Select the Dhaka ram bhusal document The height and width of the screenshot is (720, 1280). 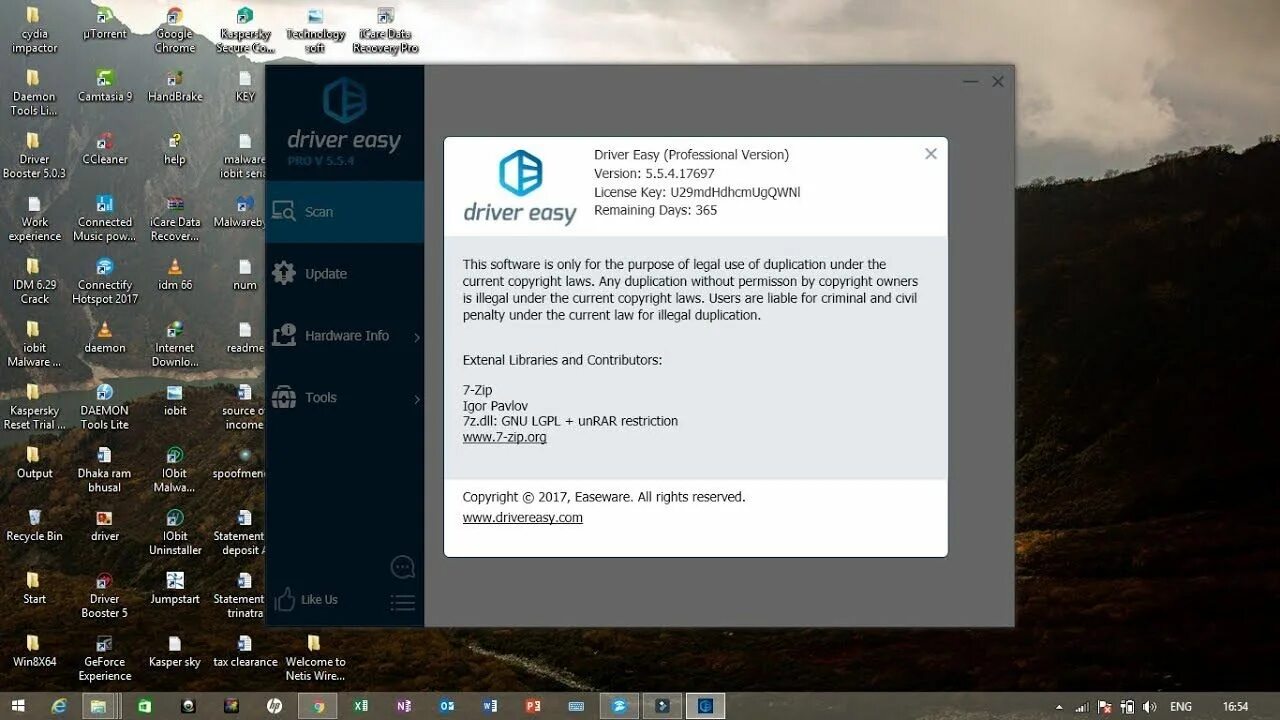[105, 469]
